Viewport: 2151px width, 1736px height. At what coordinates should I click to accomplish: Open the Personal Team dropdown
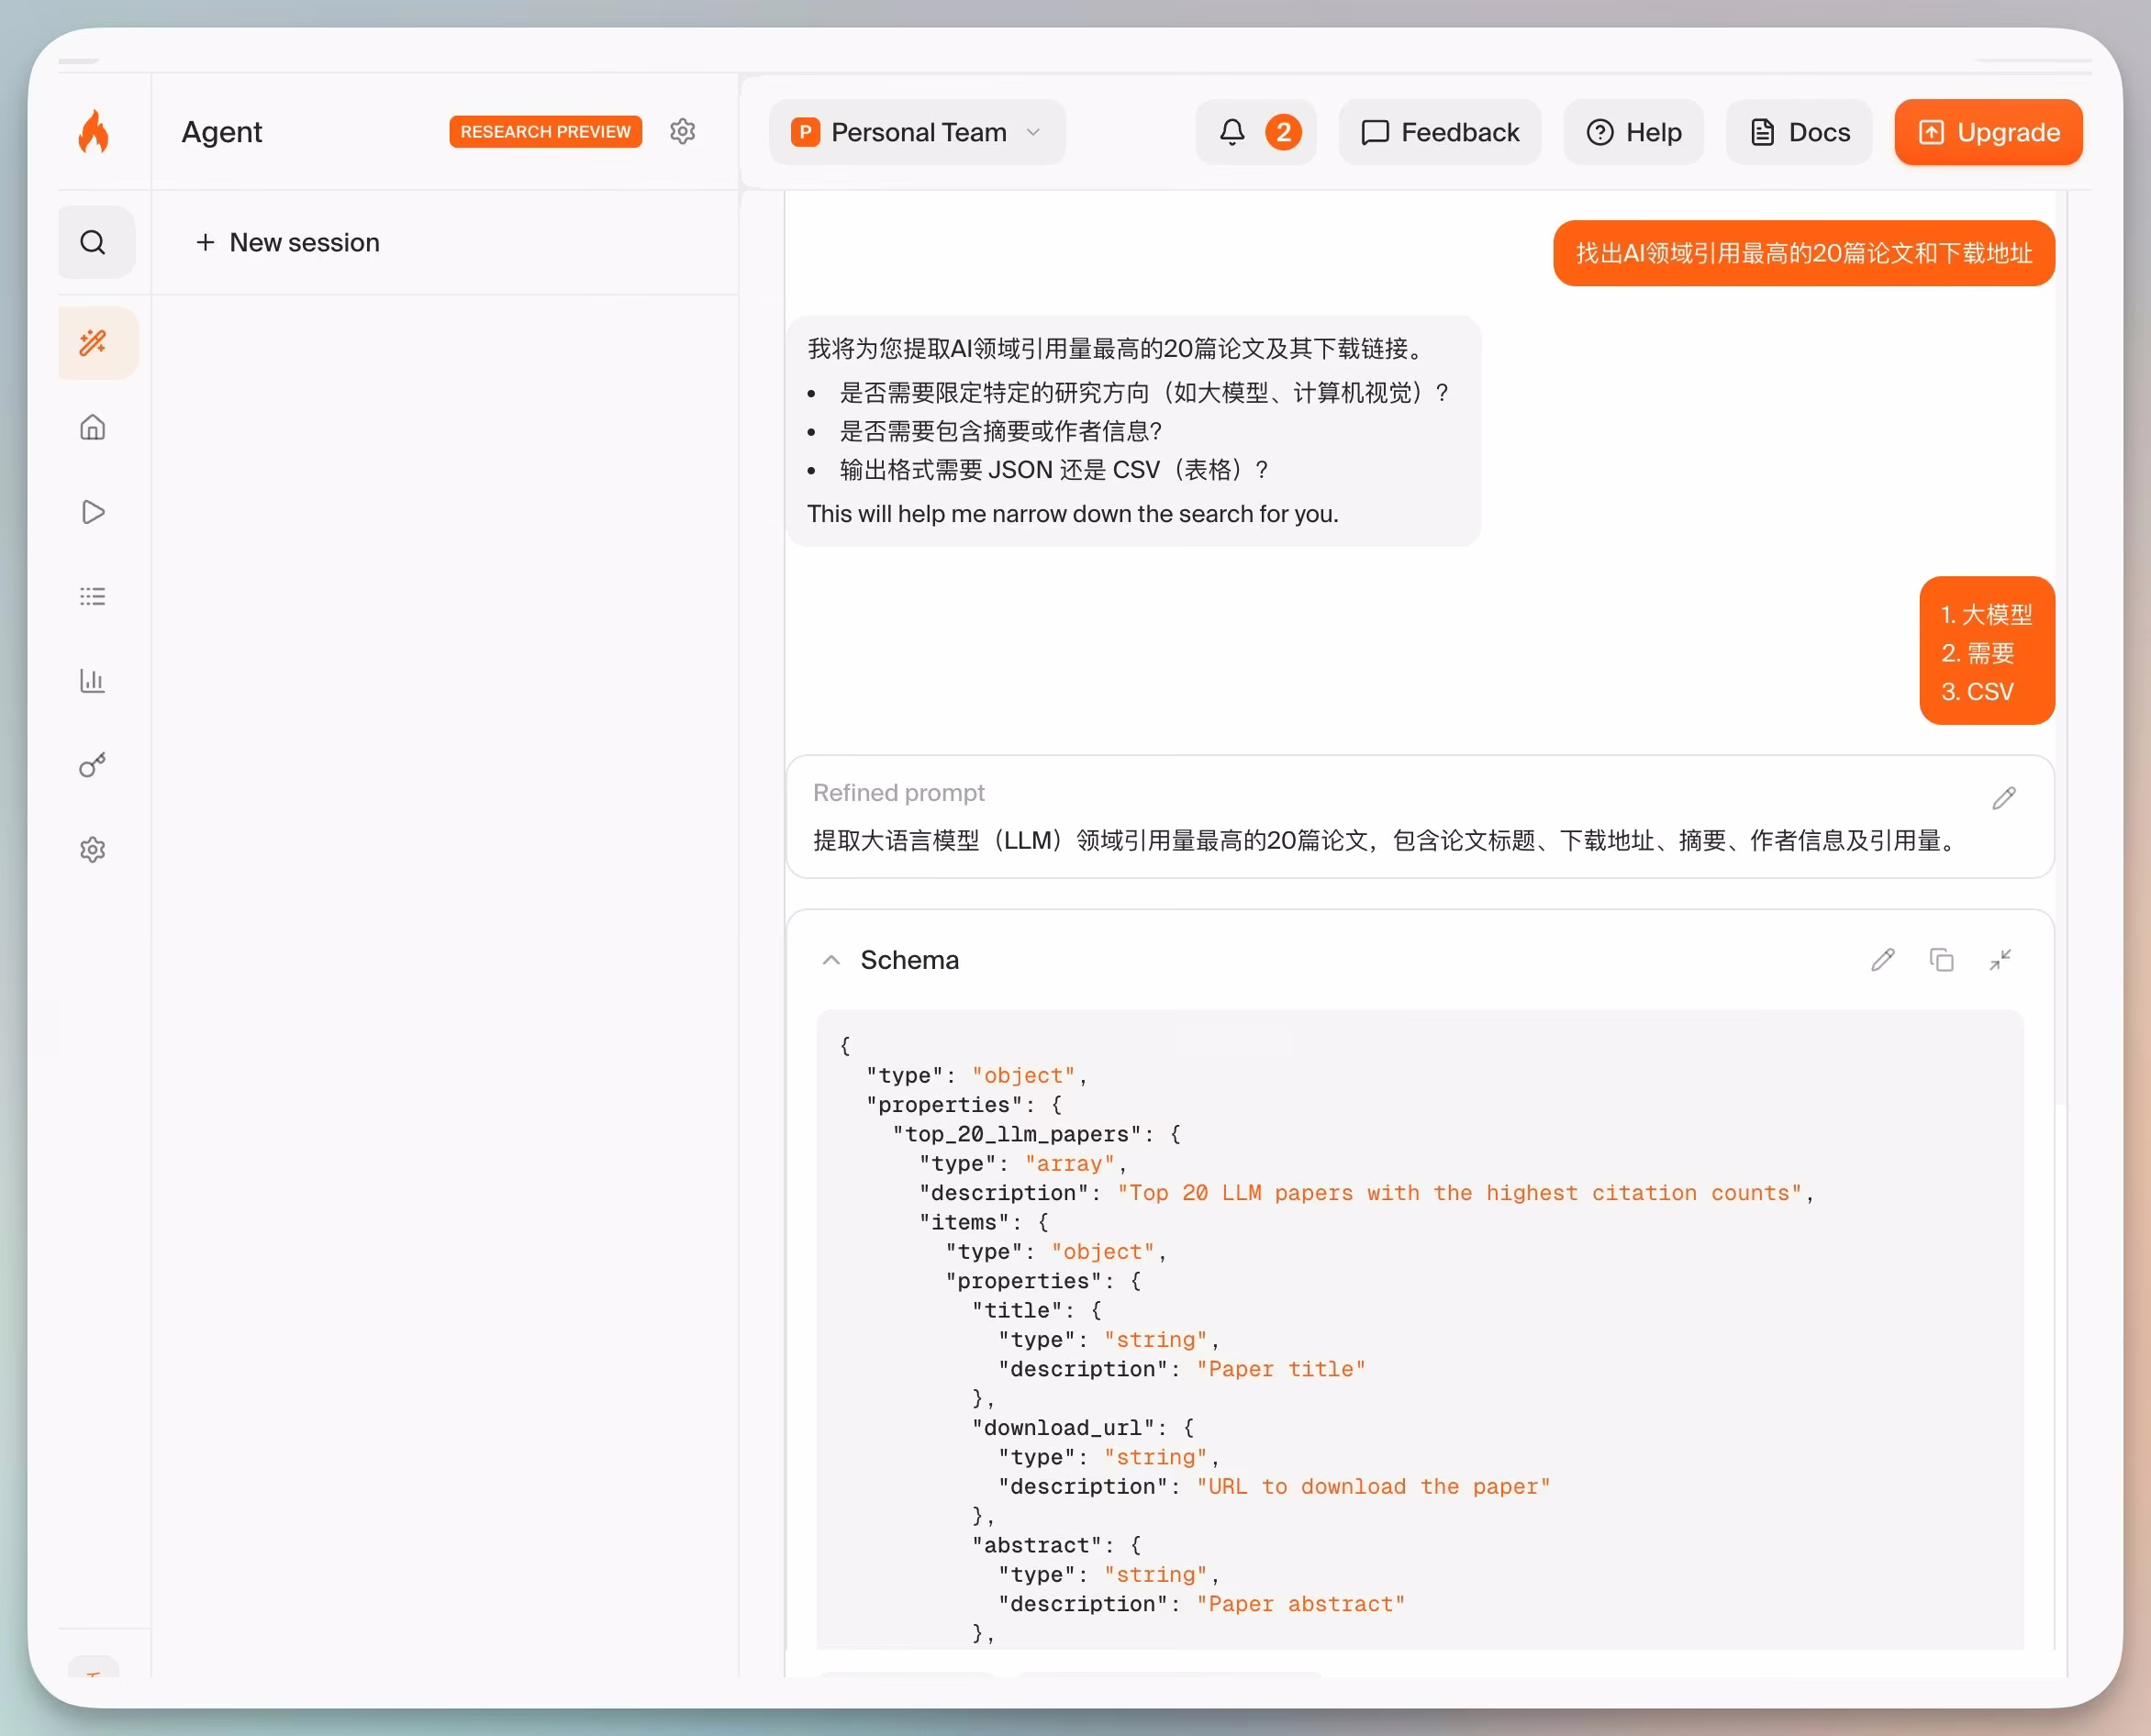915,131
